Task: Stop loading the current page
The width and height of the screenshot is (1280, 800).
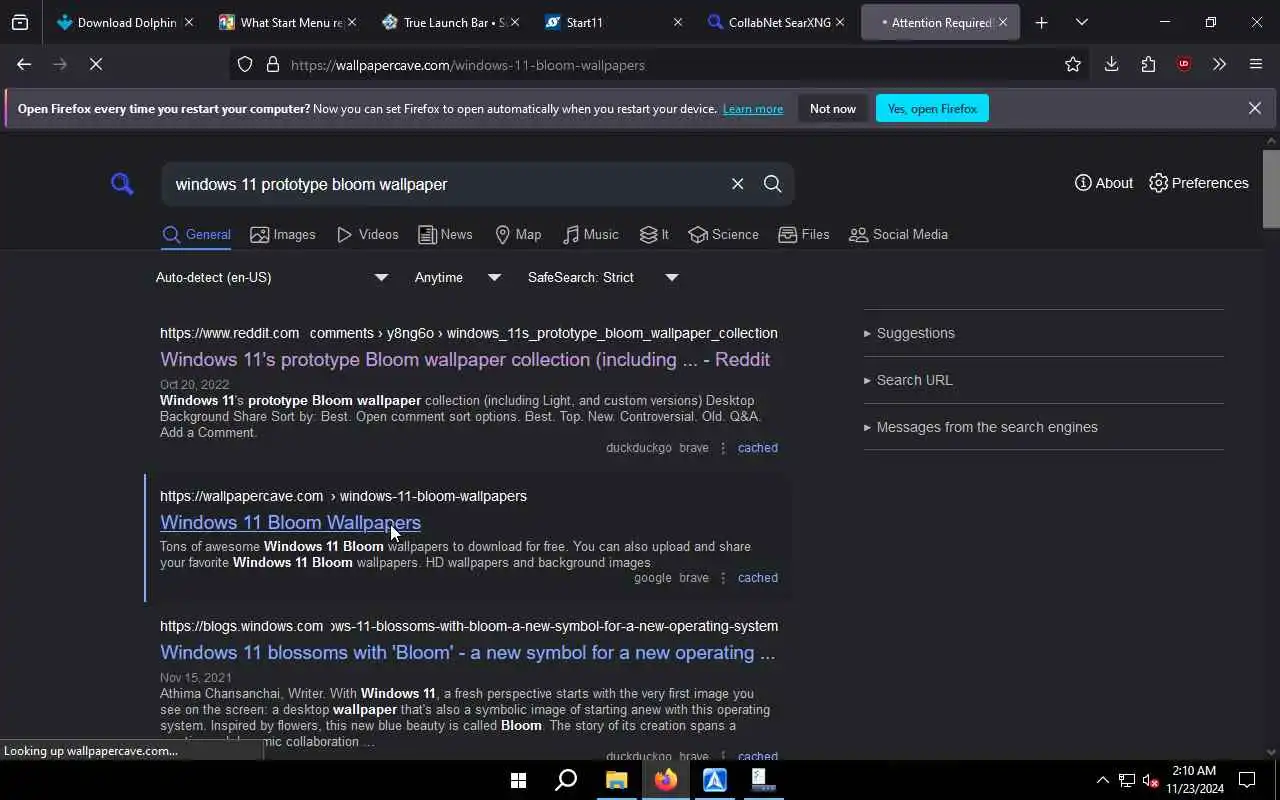Action: coord(96,64)
